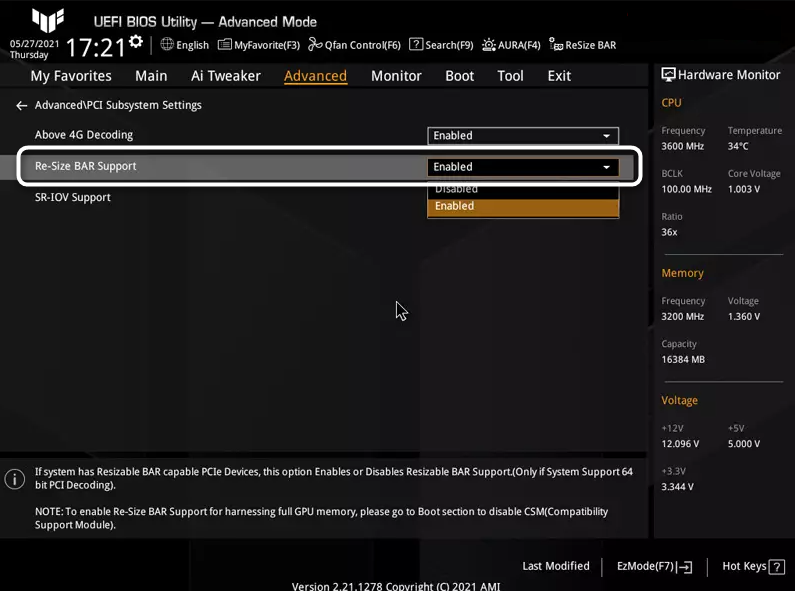
Task: Click the version copyright text
Action: 396,586
